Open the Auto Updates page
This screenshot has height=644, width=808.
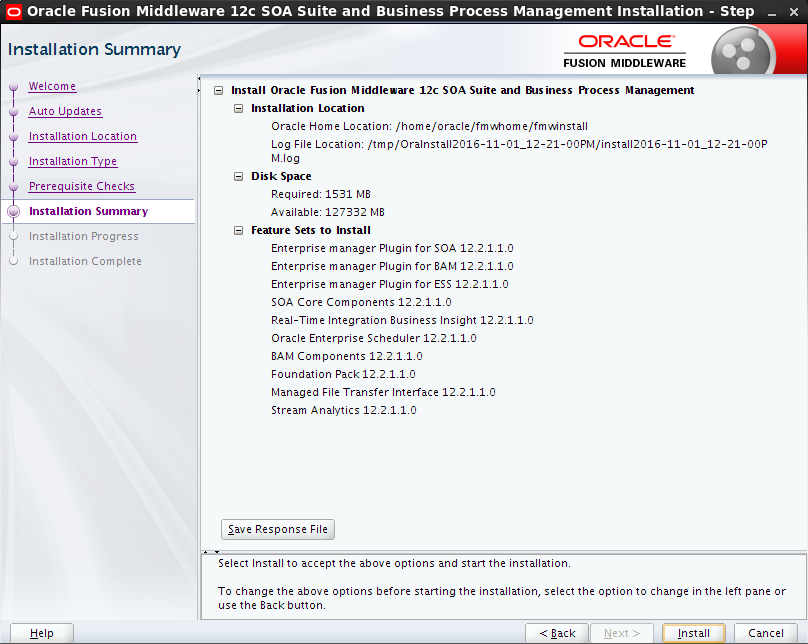tap(64, 111)
